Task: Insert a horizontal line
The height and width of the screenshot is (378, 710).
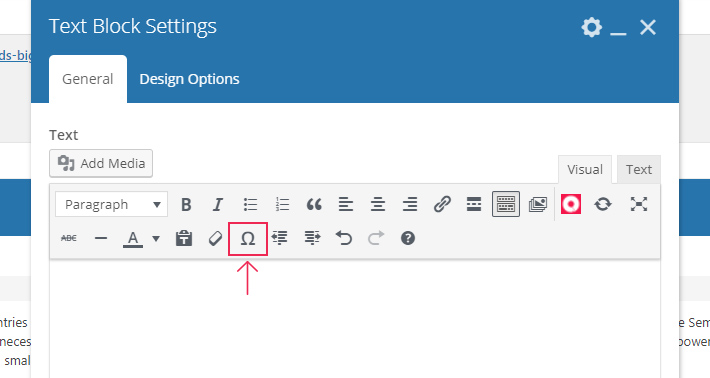Action: [x=101, y=238]
